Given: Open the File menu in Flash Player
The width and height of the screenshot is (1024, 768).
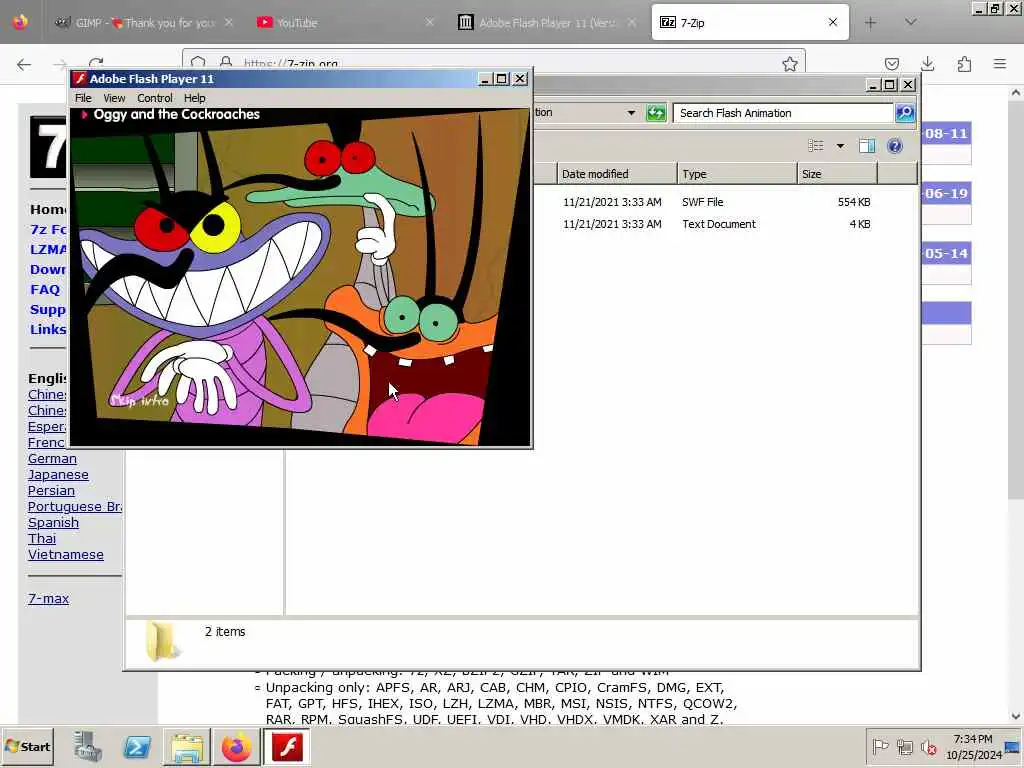Looking at the screenshot, I should click(x=83, y=98).
